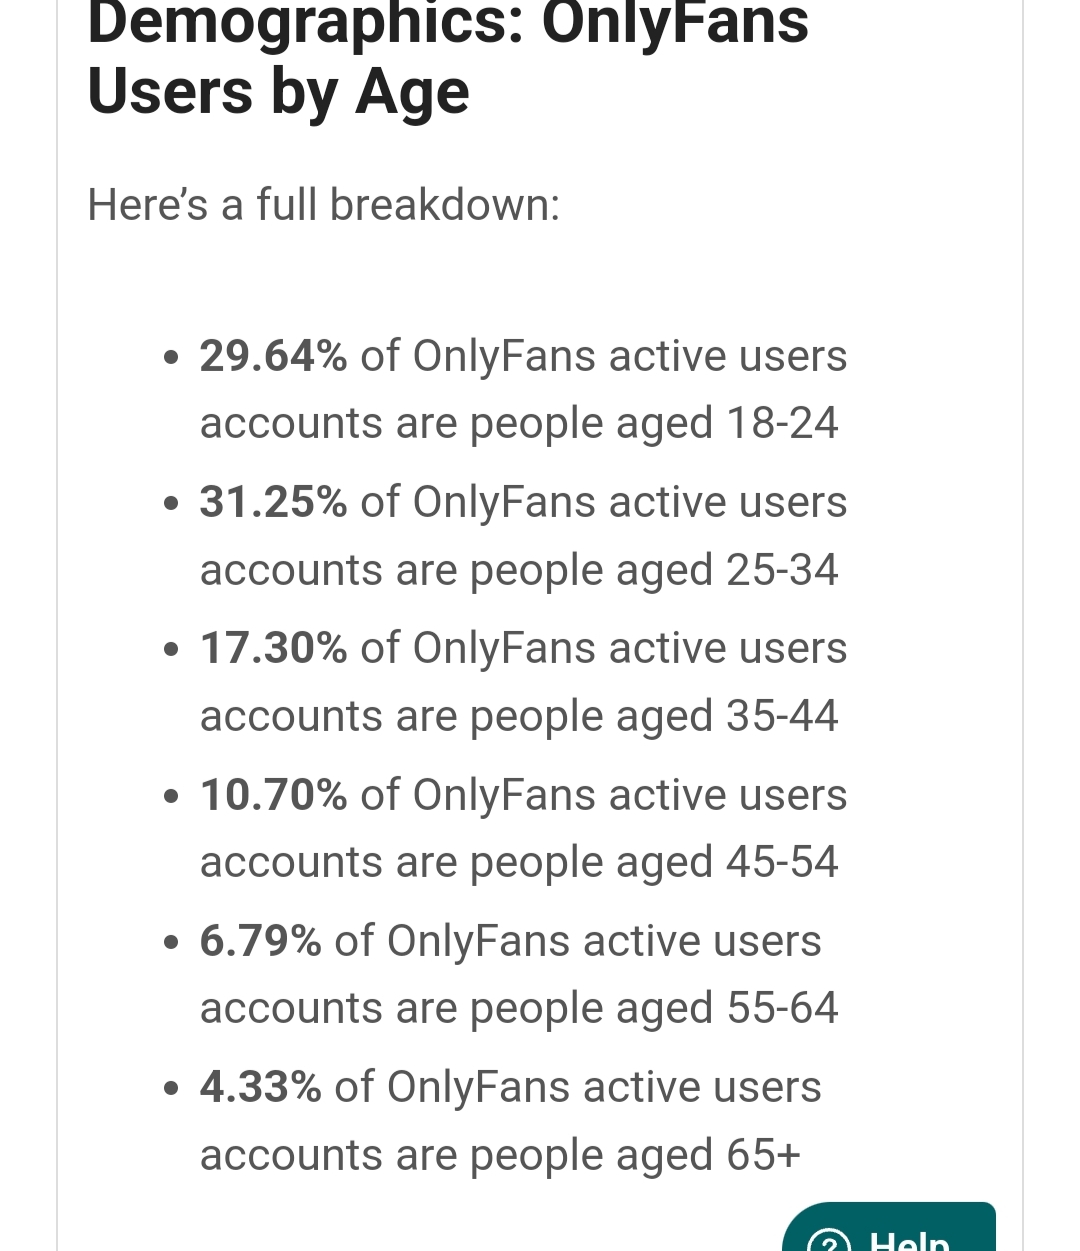Click the 6.79% bold figure

[x=260, y=941]
